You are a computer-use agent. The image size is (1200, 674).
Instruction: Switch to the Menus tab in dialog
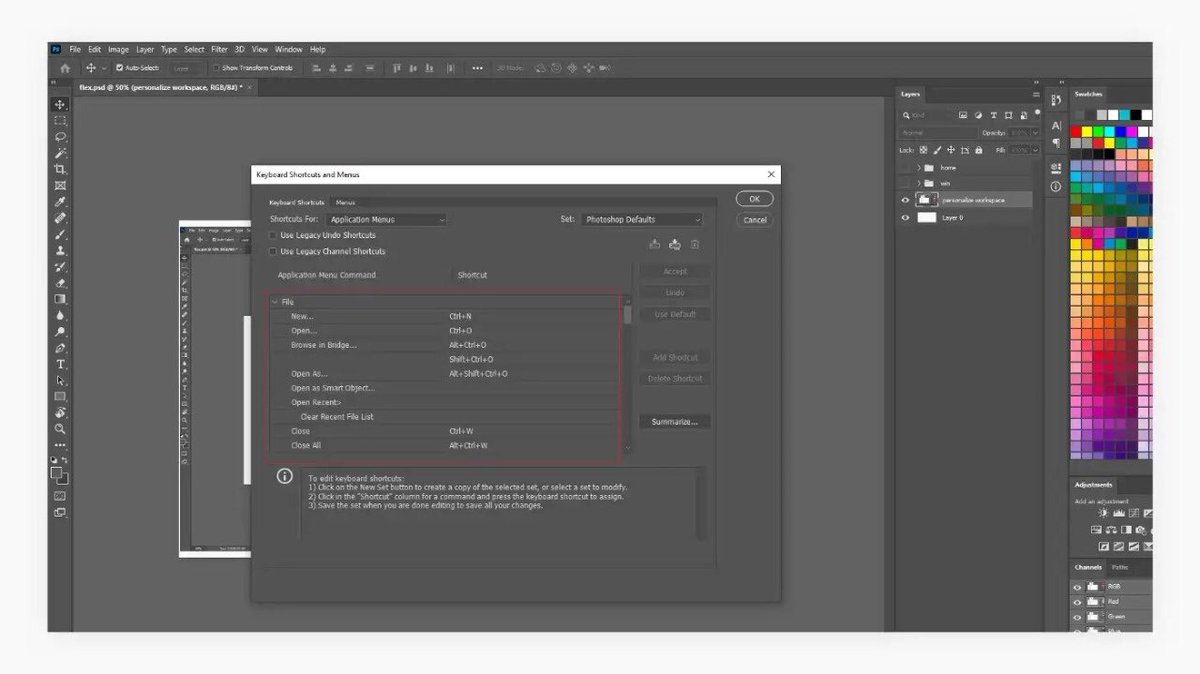pyautogui.click(x=345, y=202)
